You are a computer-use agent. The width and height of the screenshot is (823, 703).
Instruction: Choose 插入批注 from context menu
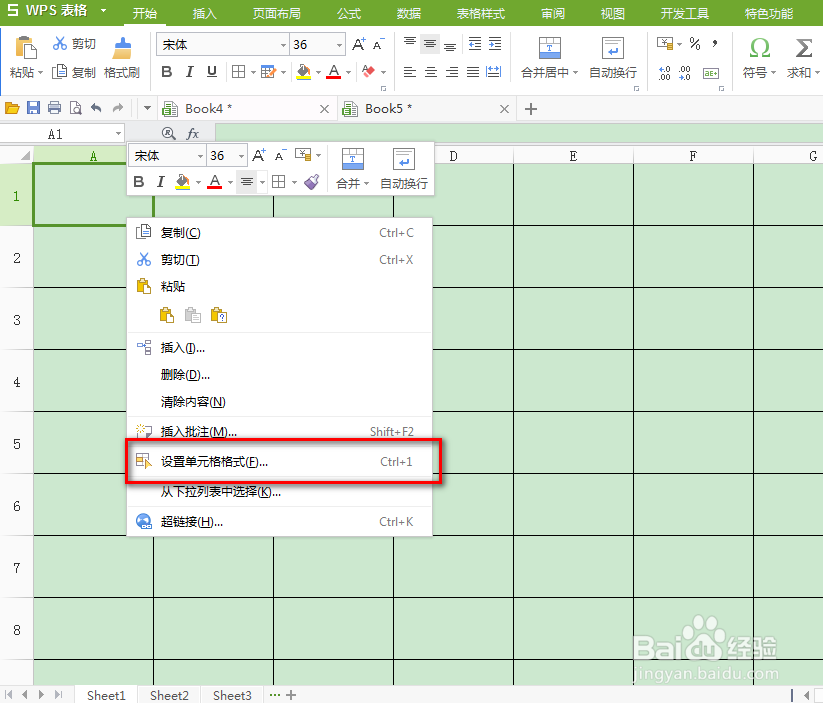point(280,432)
